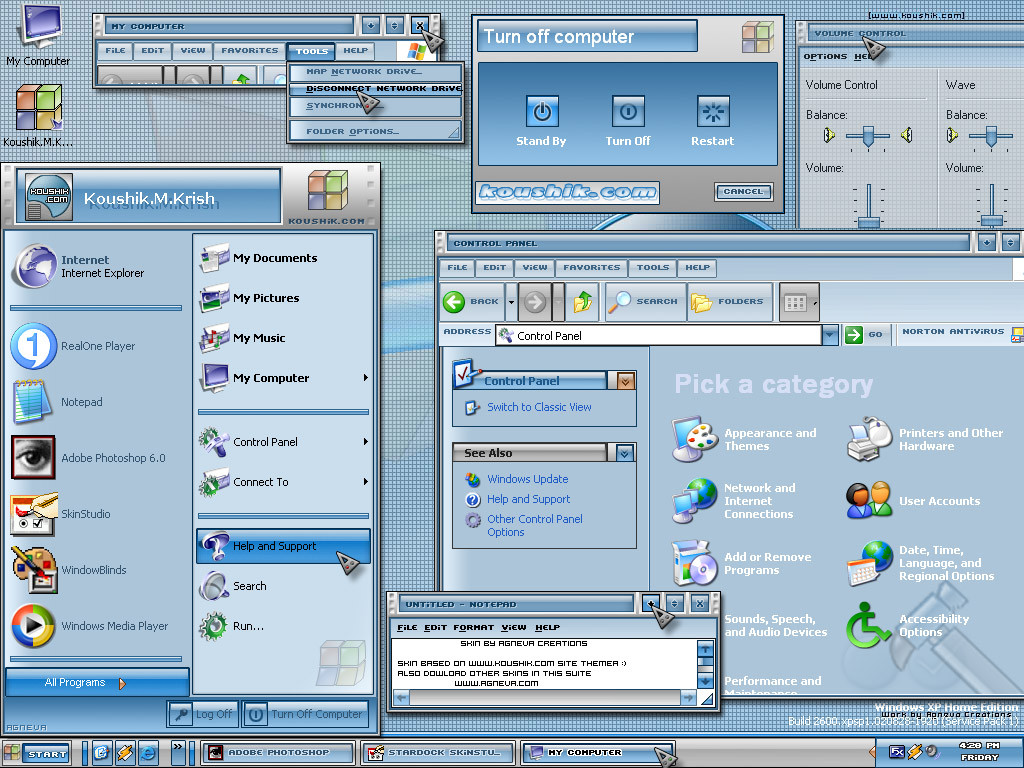Launch Windows Media Player from Start menu

coord(90,626)
